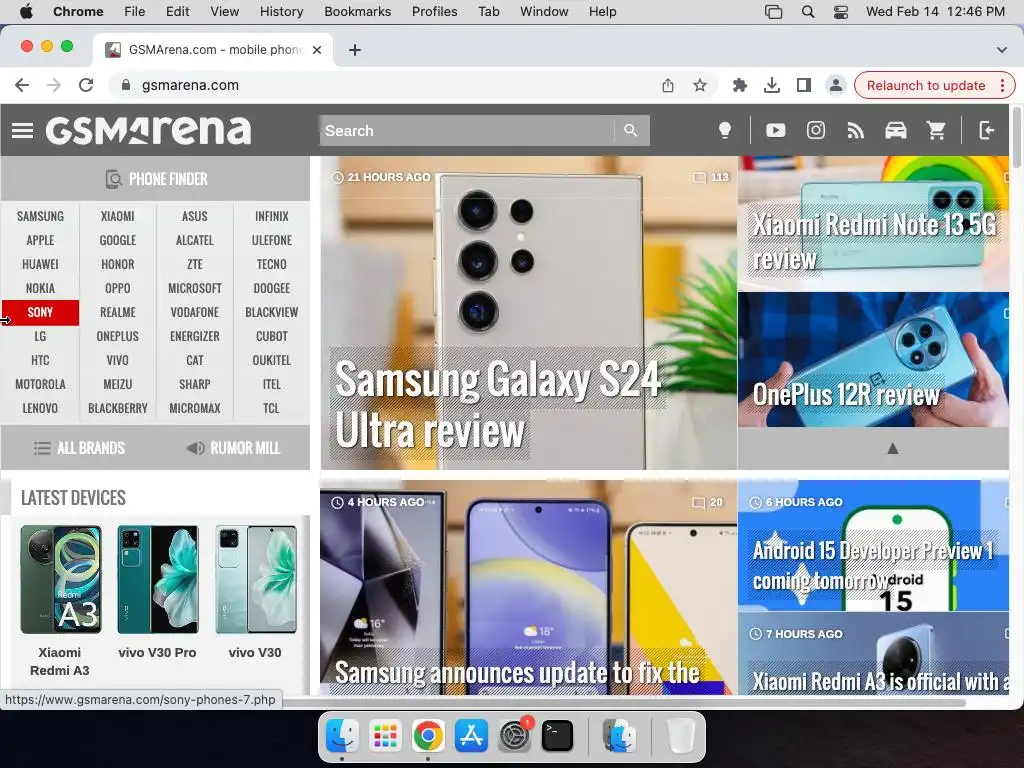This screenshot has height=768, width=1024.
Task: Open Terminal from the dock
Action: tap(558, 736)
